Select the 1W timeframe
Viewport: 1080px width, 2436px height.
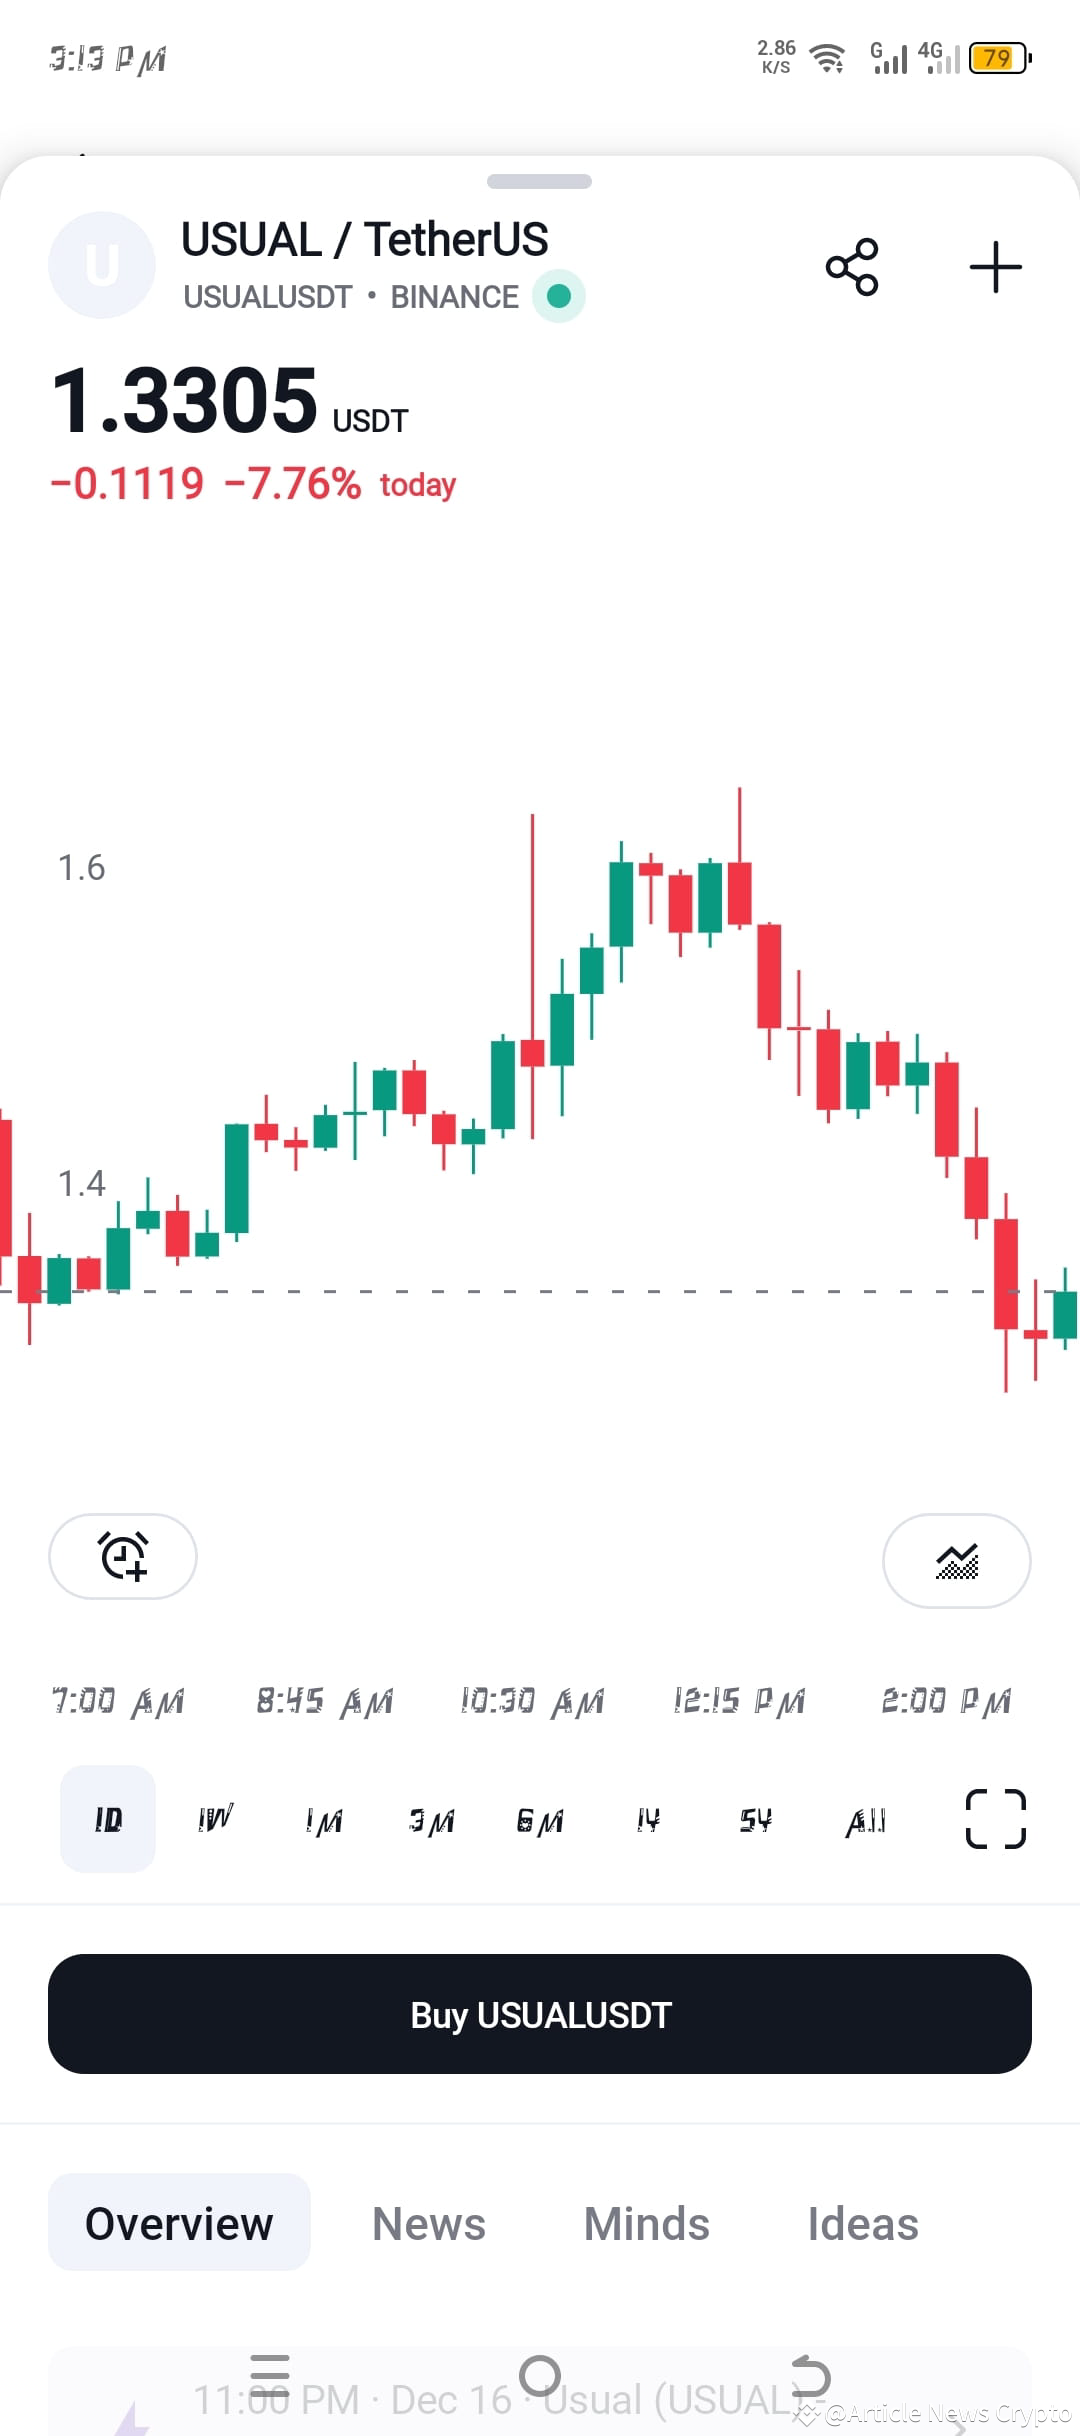[213, 1819]
